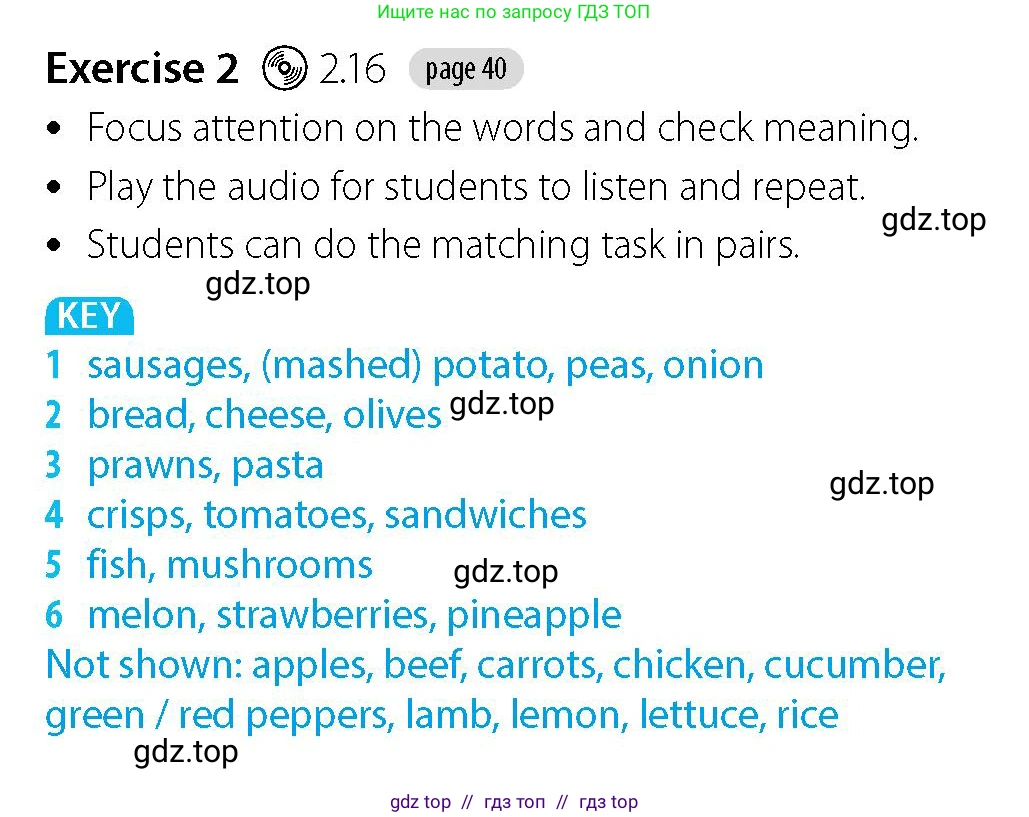Click the blue KEY label

[x=89, y=316]
